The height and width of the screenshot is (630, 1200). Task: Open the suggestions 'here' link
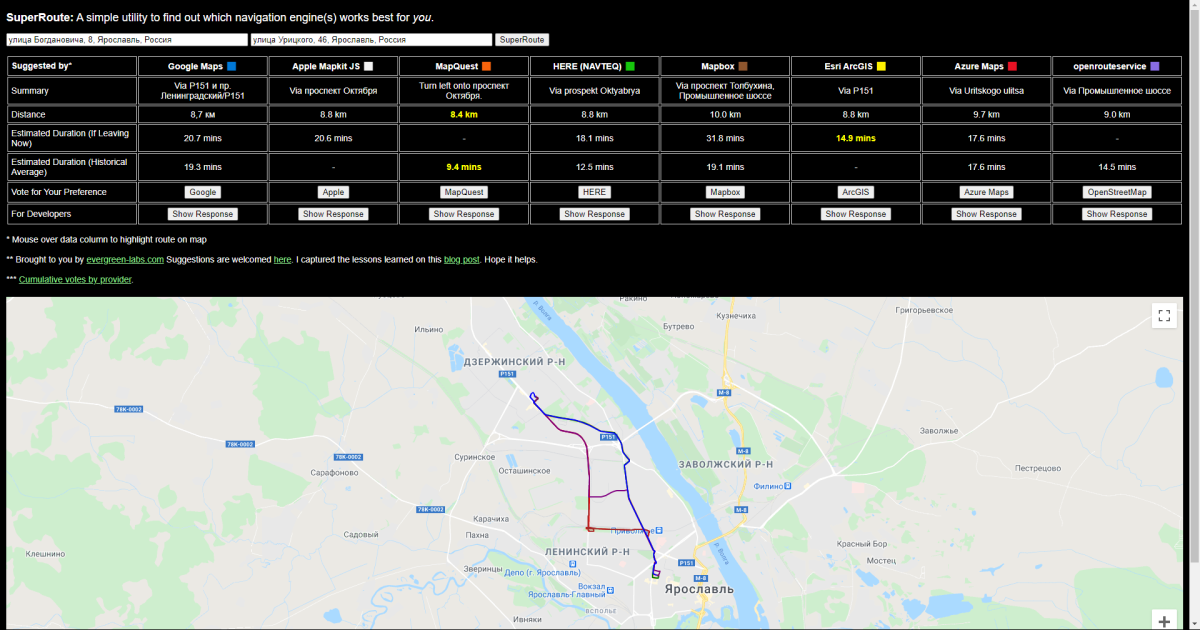[283, 260]
